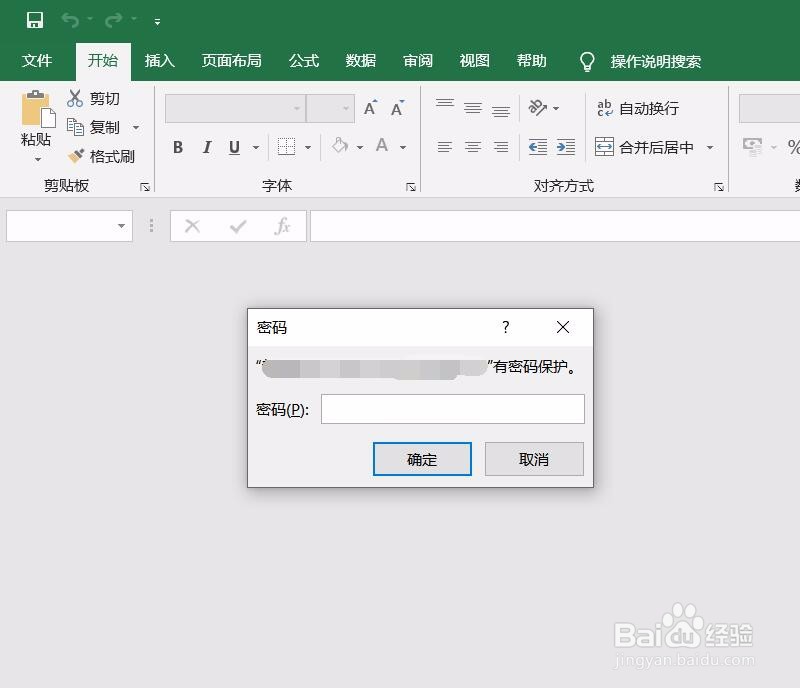Image resolution: width=800 pixels, height=688 pixels.
Task: Open the 公式 tab
Action: coord(304,61)
